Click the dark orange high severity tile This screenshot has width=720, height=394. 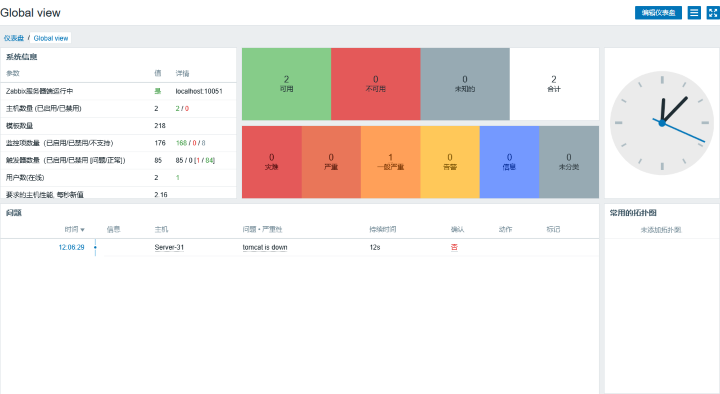(x=331, y=162)
